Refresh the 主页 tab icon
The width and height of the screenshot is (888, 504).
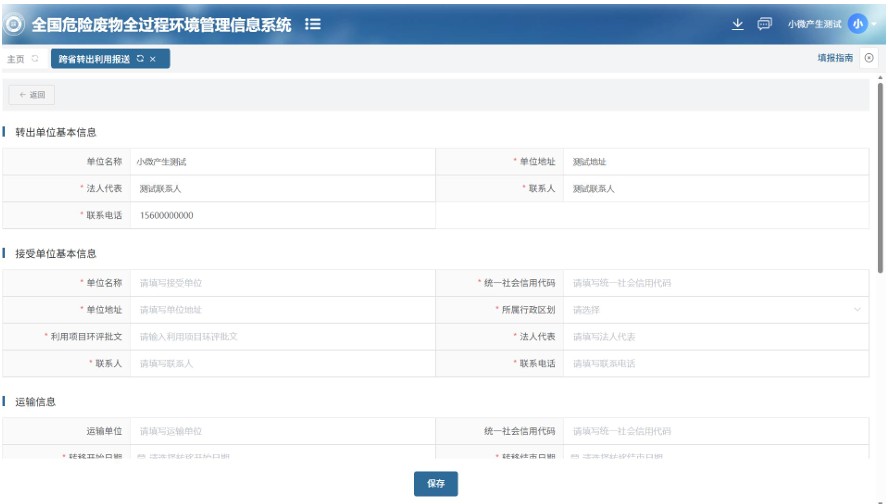click(35, 58)
